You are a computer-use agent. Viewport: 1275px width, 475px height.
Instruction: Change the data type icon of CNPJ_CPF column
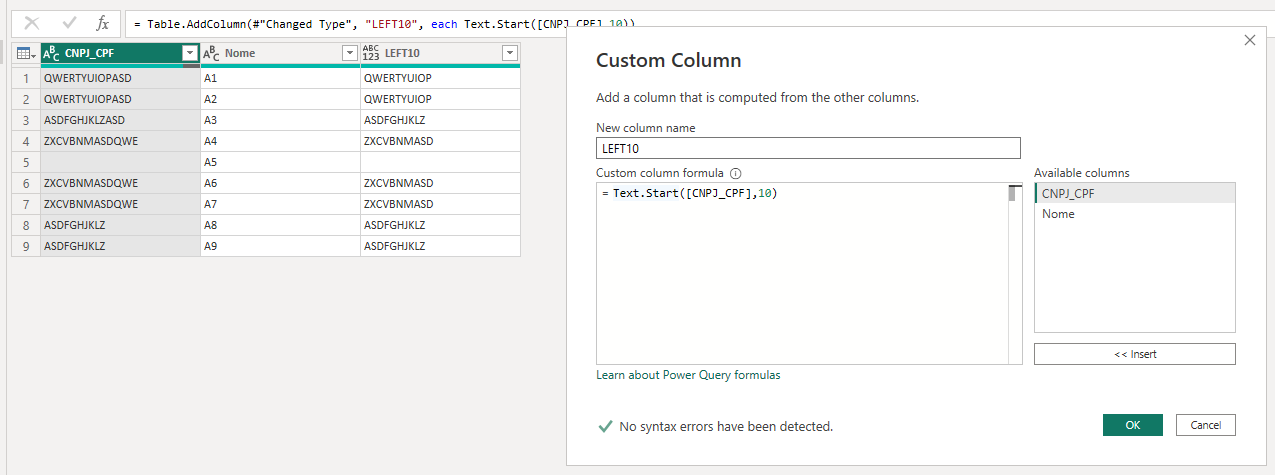(x=51, y=53)
